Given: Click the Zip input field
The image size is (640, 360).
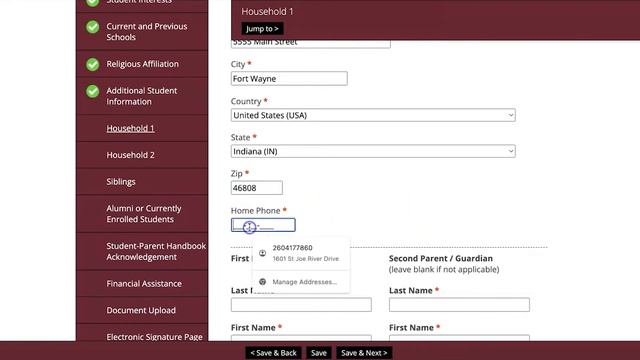Looking at the screenshot, I should 256,188.
